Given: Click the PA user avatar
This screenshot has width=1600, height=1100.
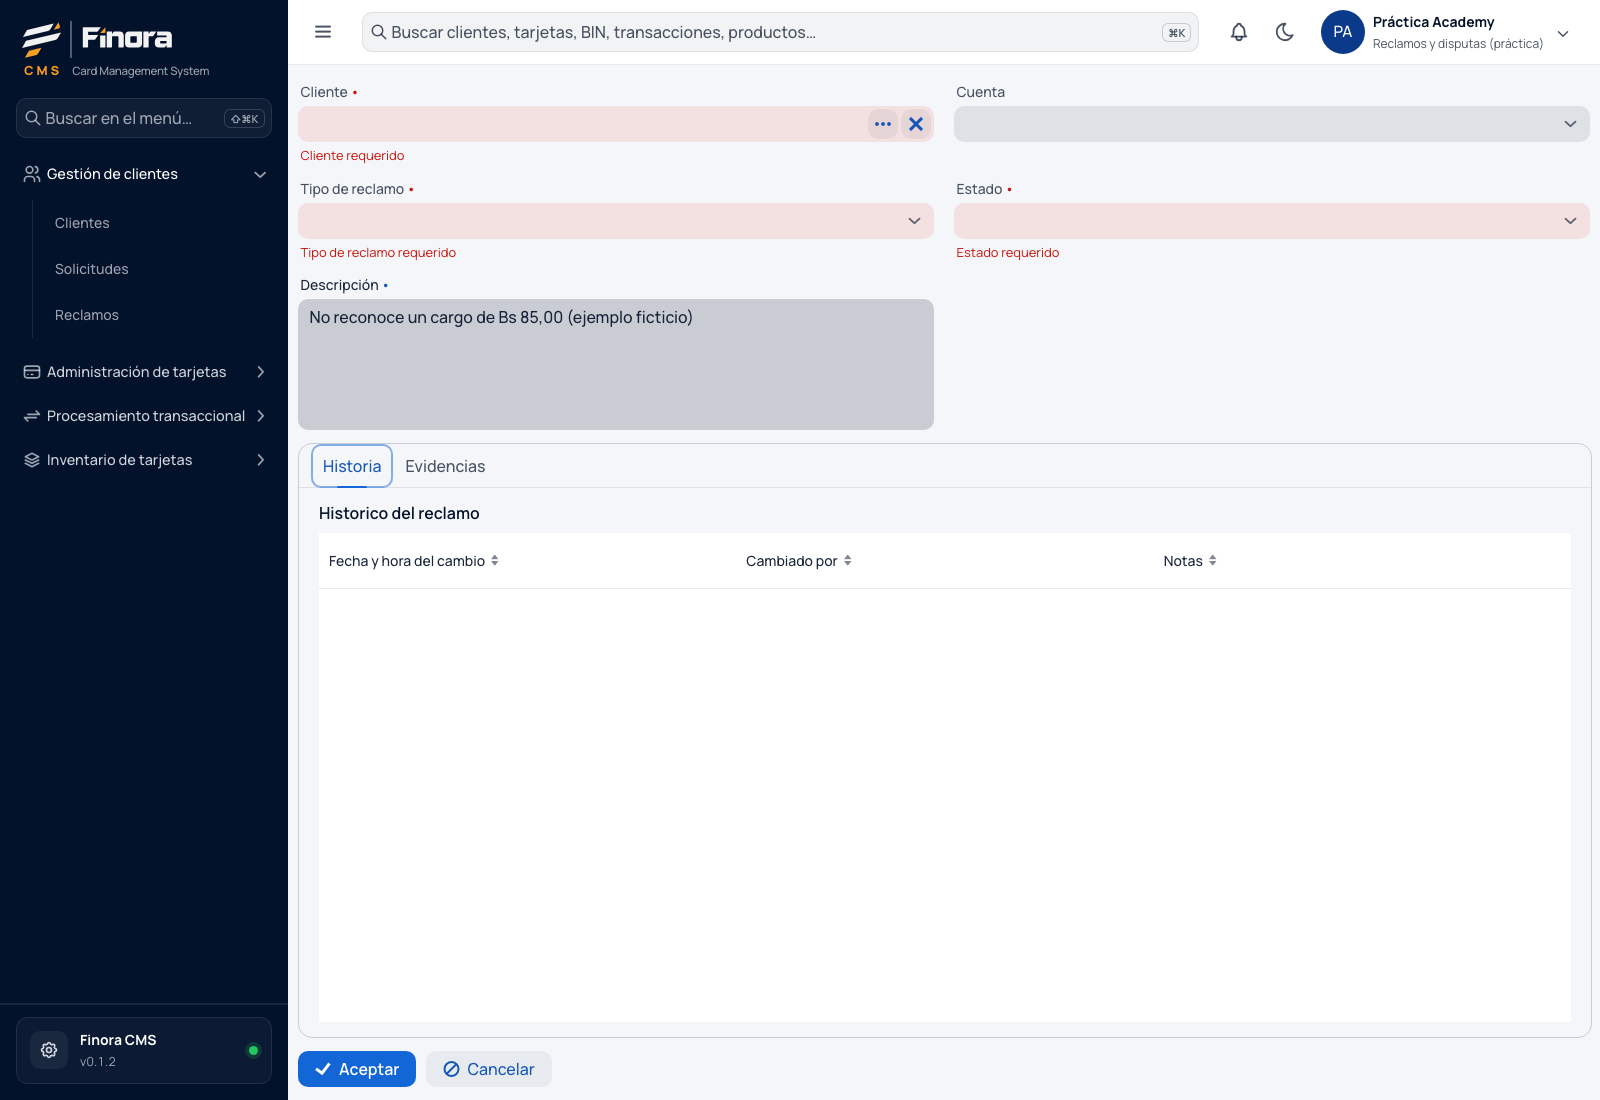Looking at the screenshot, I should coord(1343,32).
